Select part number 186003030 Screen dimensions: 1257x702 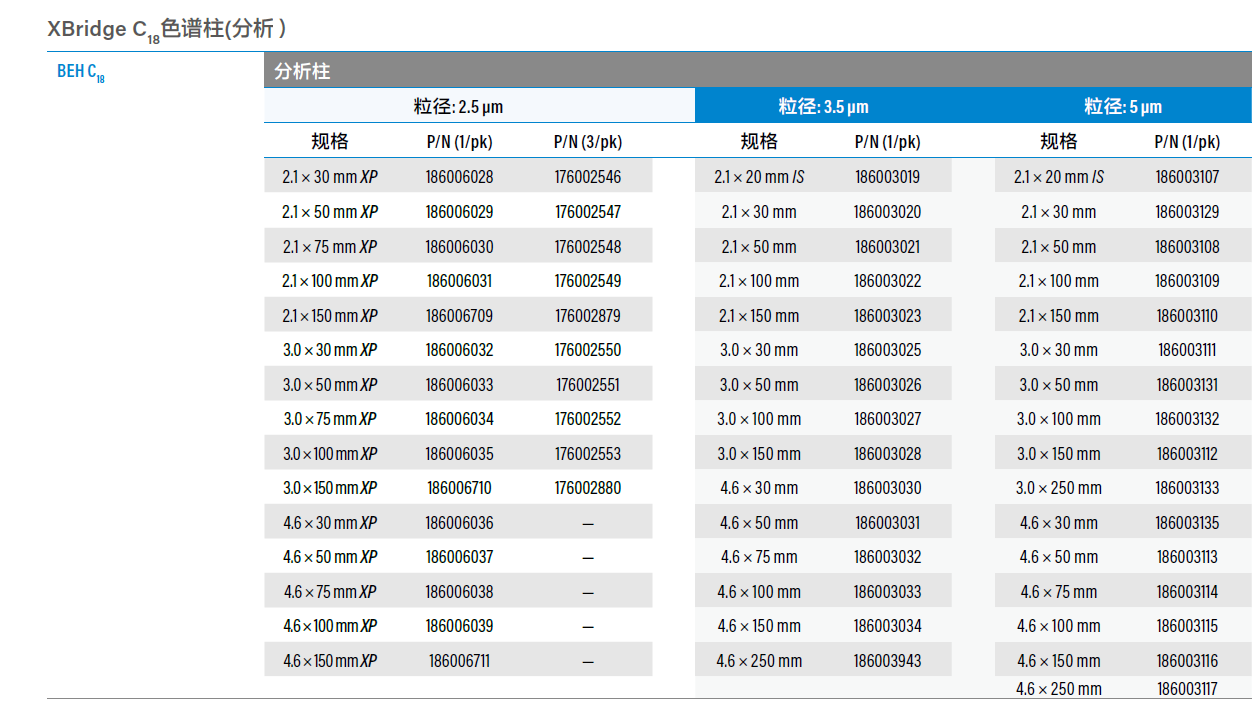point(887,488)
